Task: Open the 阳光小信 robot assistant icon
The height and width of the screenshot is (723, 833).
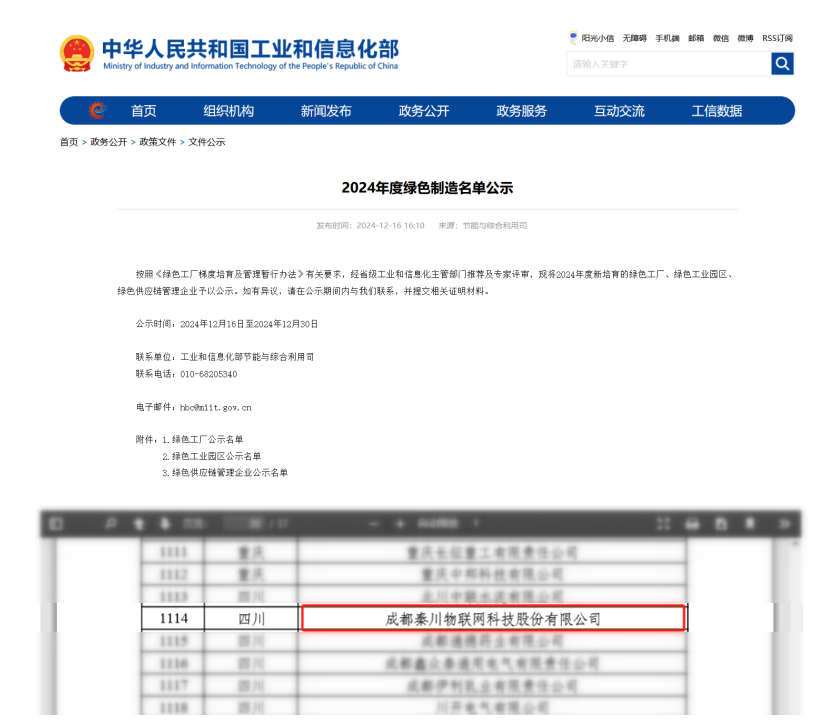Action: tap(573, 38)
